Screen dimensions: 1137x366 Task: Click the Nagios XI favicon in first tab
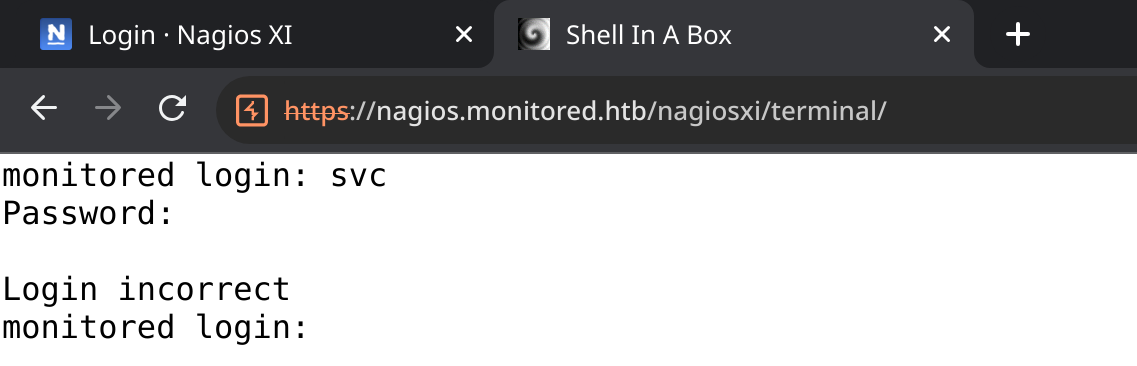[x=56, y=34]
